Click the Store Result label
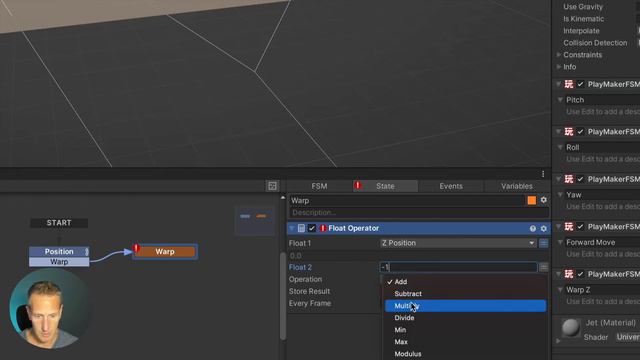 click(309, 291)
